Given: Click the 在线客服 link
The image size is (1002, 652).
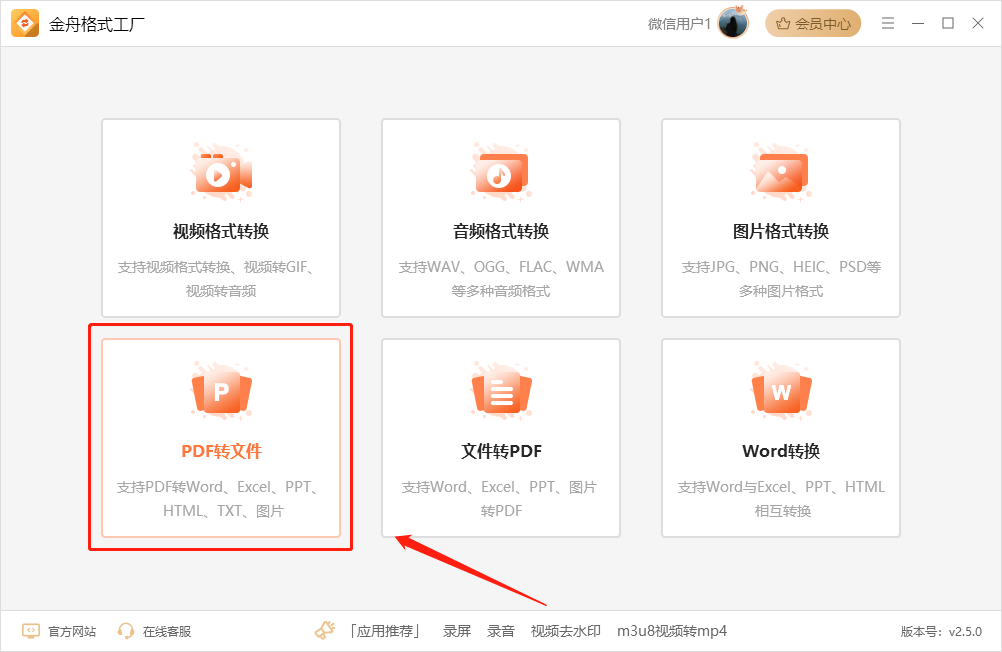Looking at the screenshot, I should click(167, 632).
